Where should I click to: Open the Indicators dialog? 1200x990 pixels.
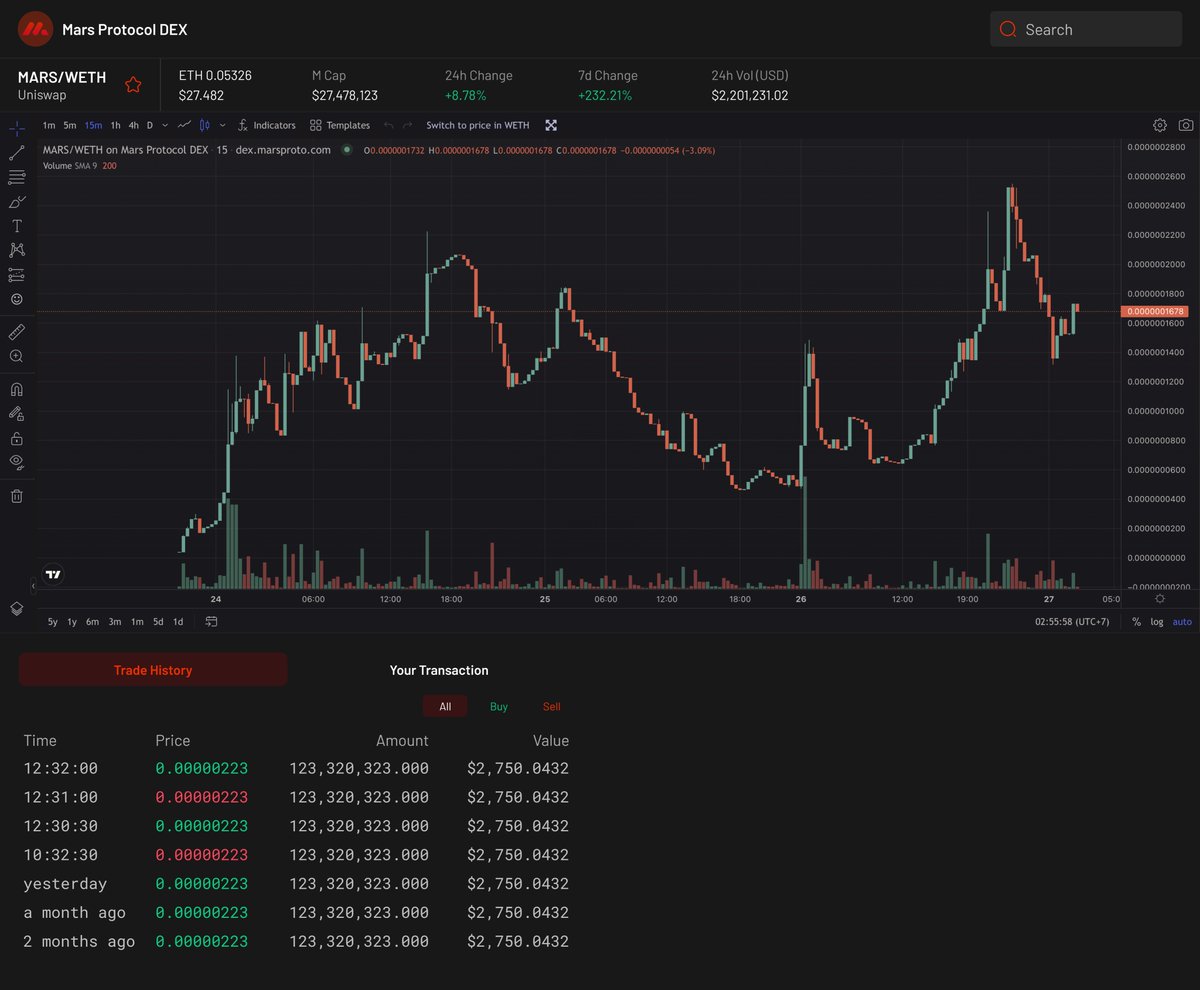[x=267, y=125]
